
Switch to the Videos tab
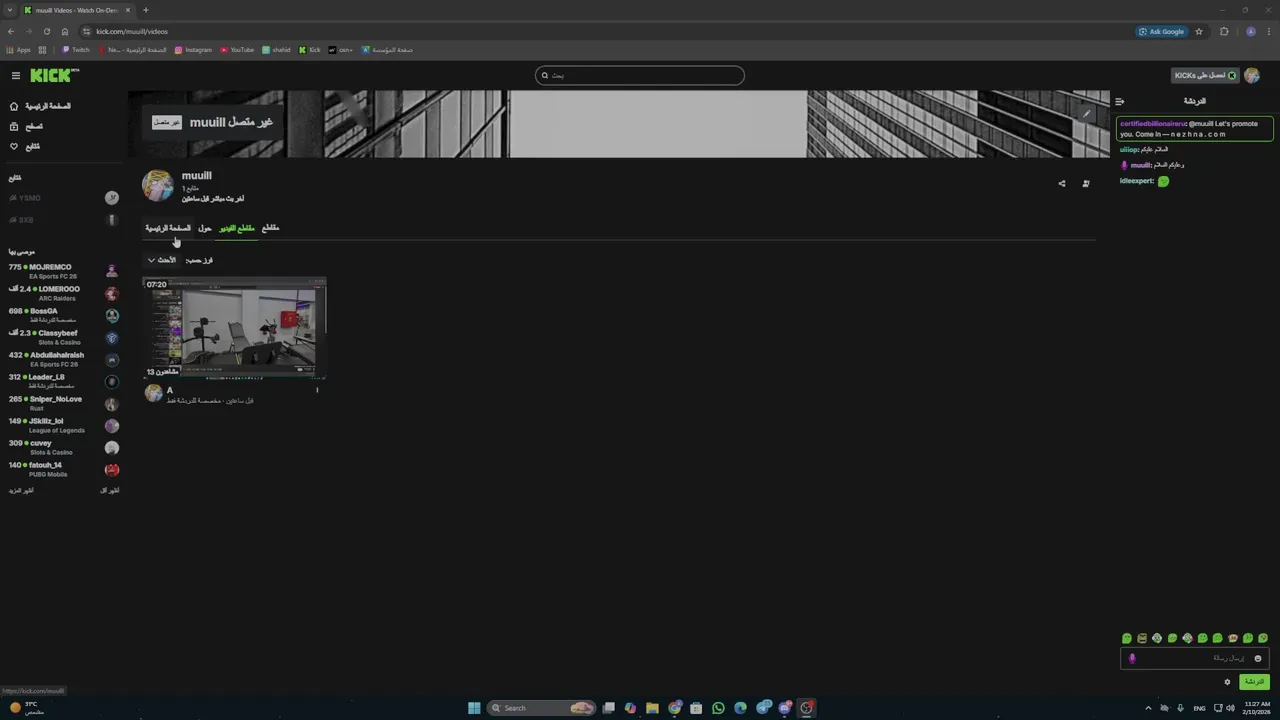click(237, 228)
